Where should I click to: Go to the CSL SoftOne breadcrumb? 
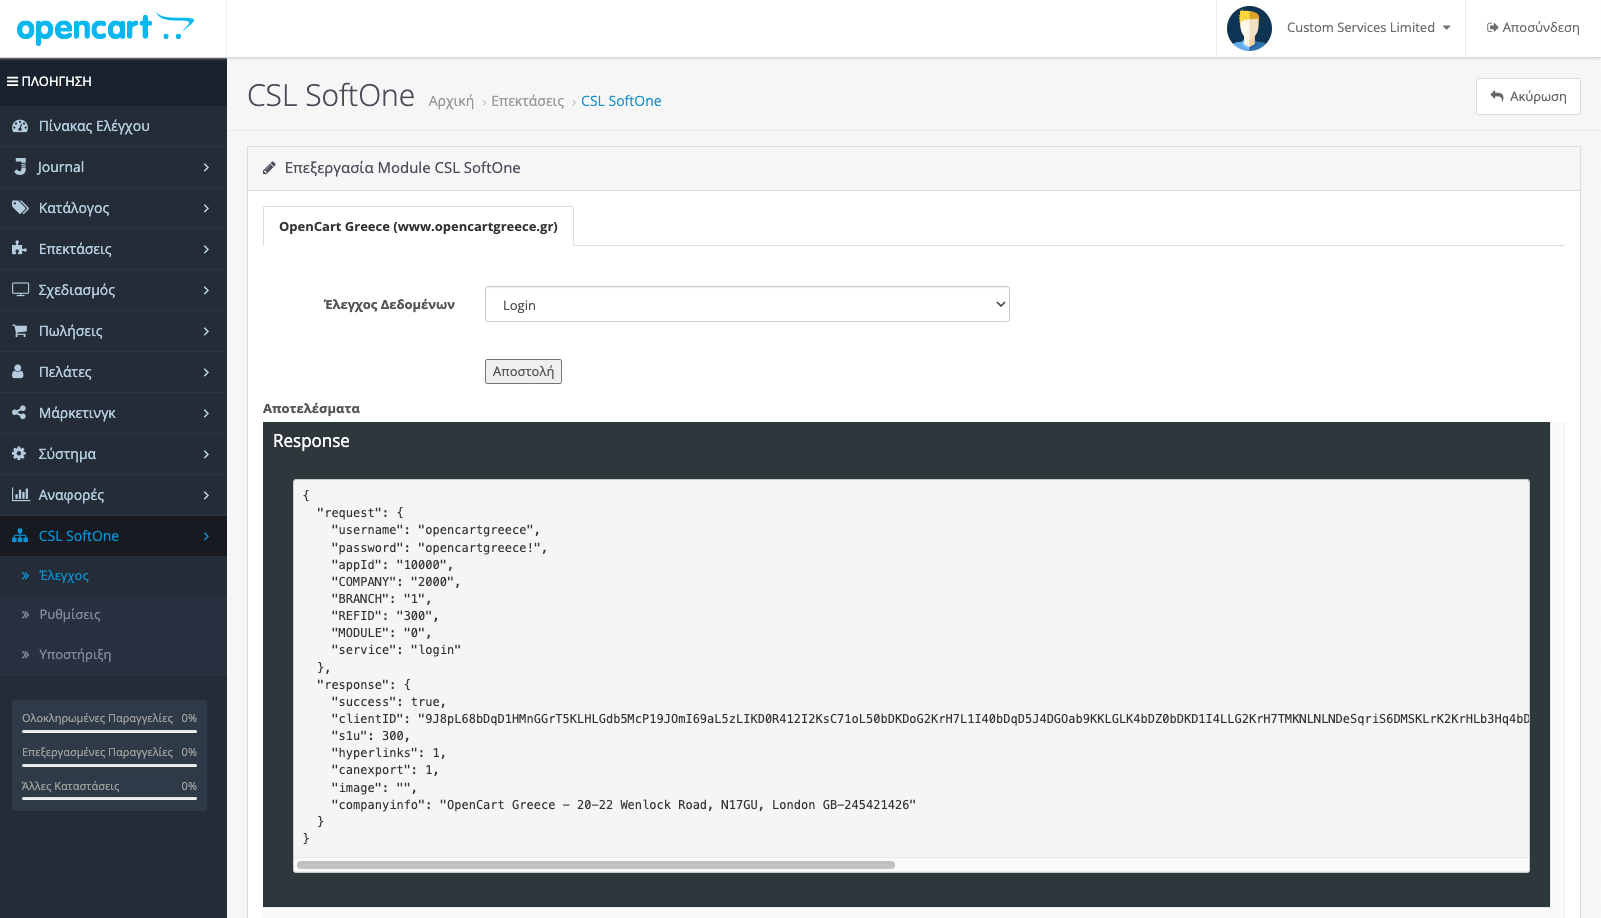(621, 101)
